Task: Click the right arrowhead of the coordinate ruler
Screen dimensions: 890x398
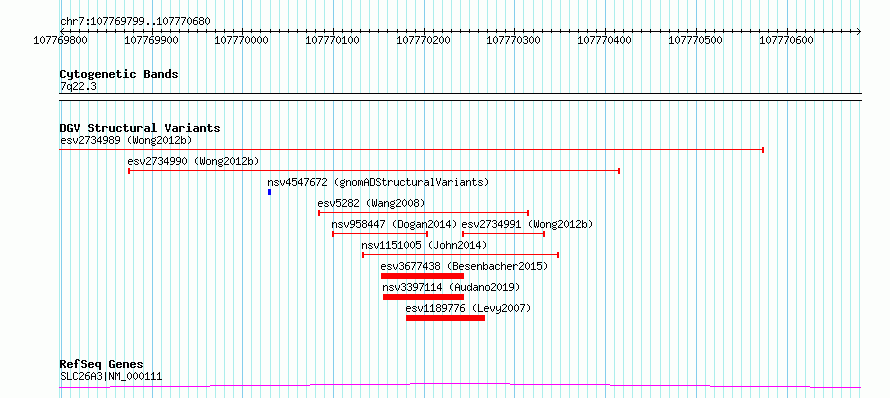Action: coord(858,31)
